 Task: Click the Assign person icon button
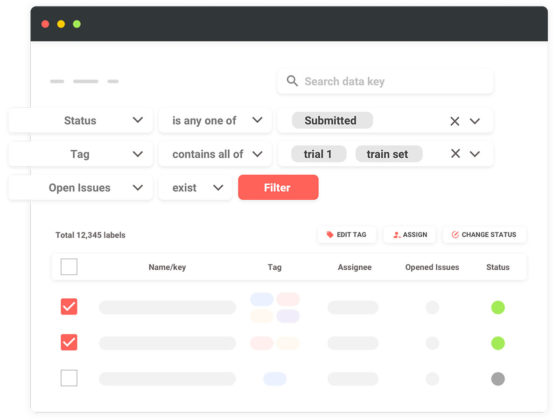pyautogui.click(x=410, y=235)
